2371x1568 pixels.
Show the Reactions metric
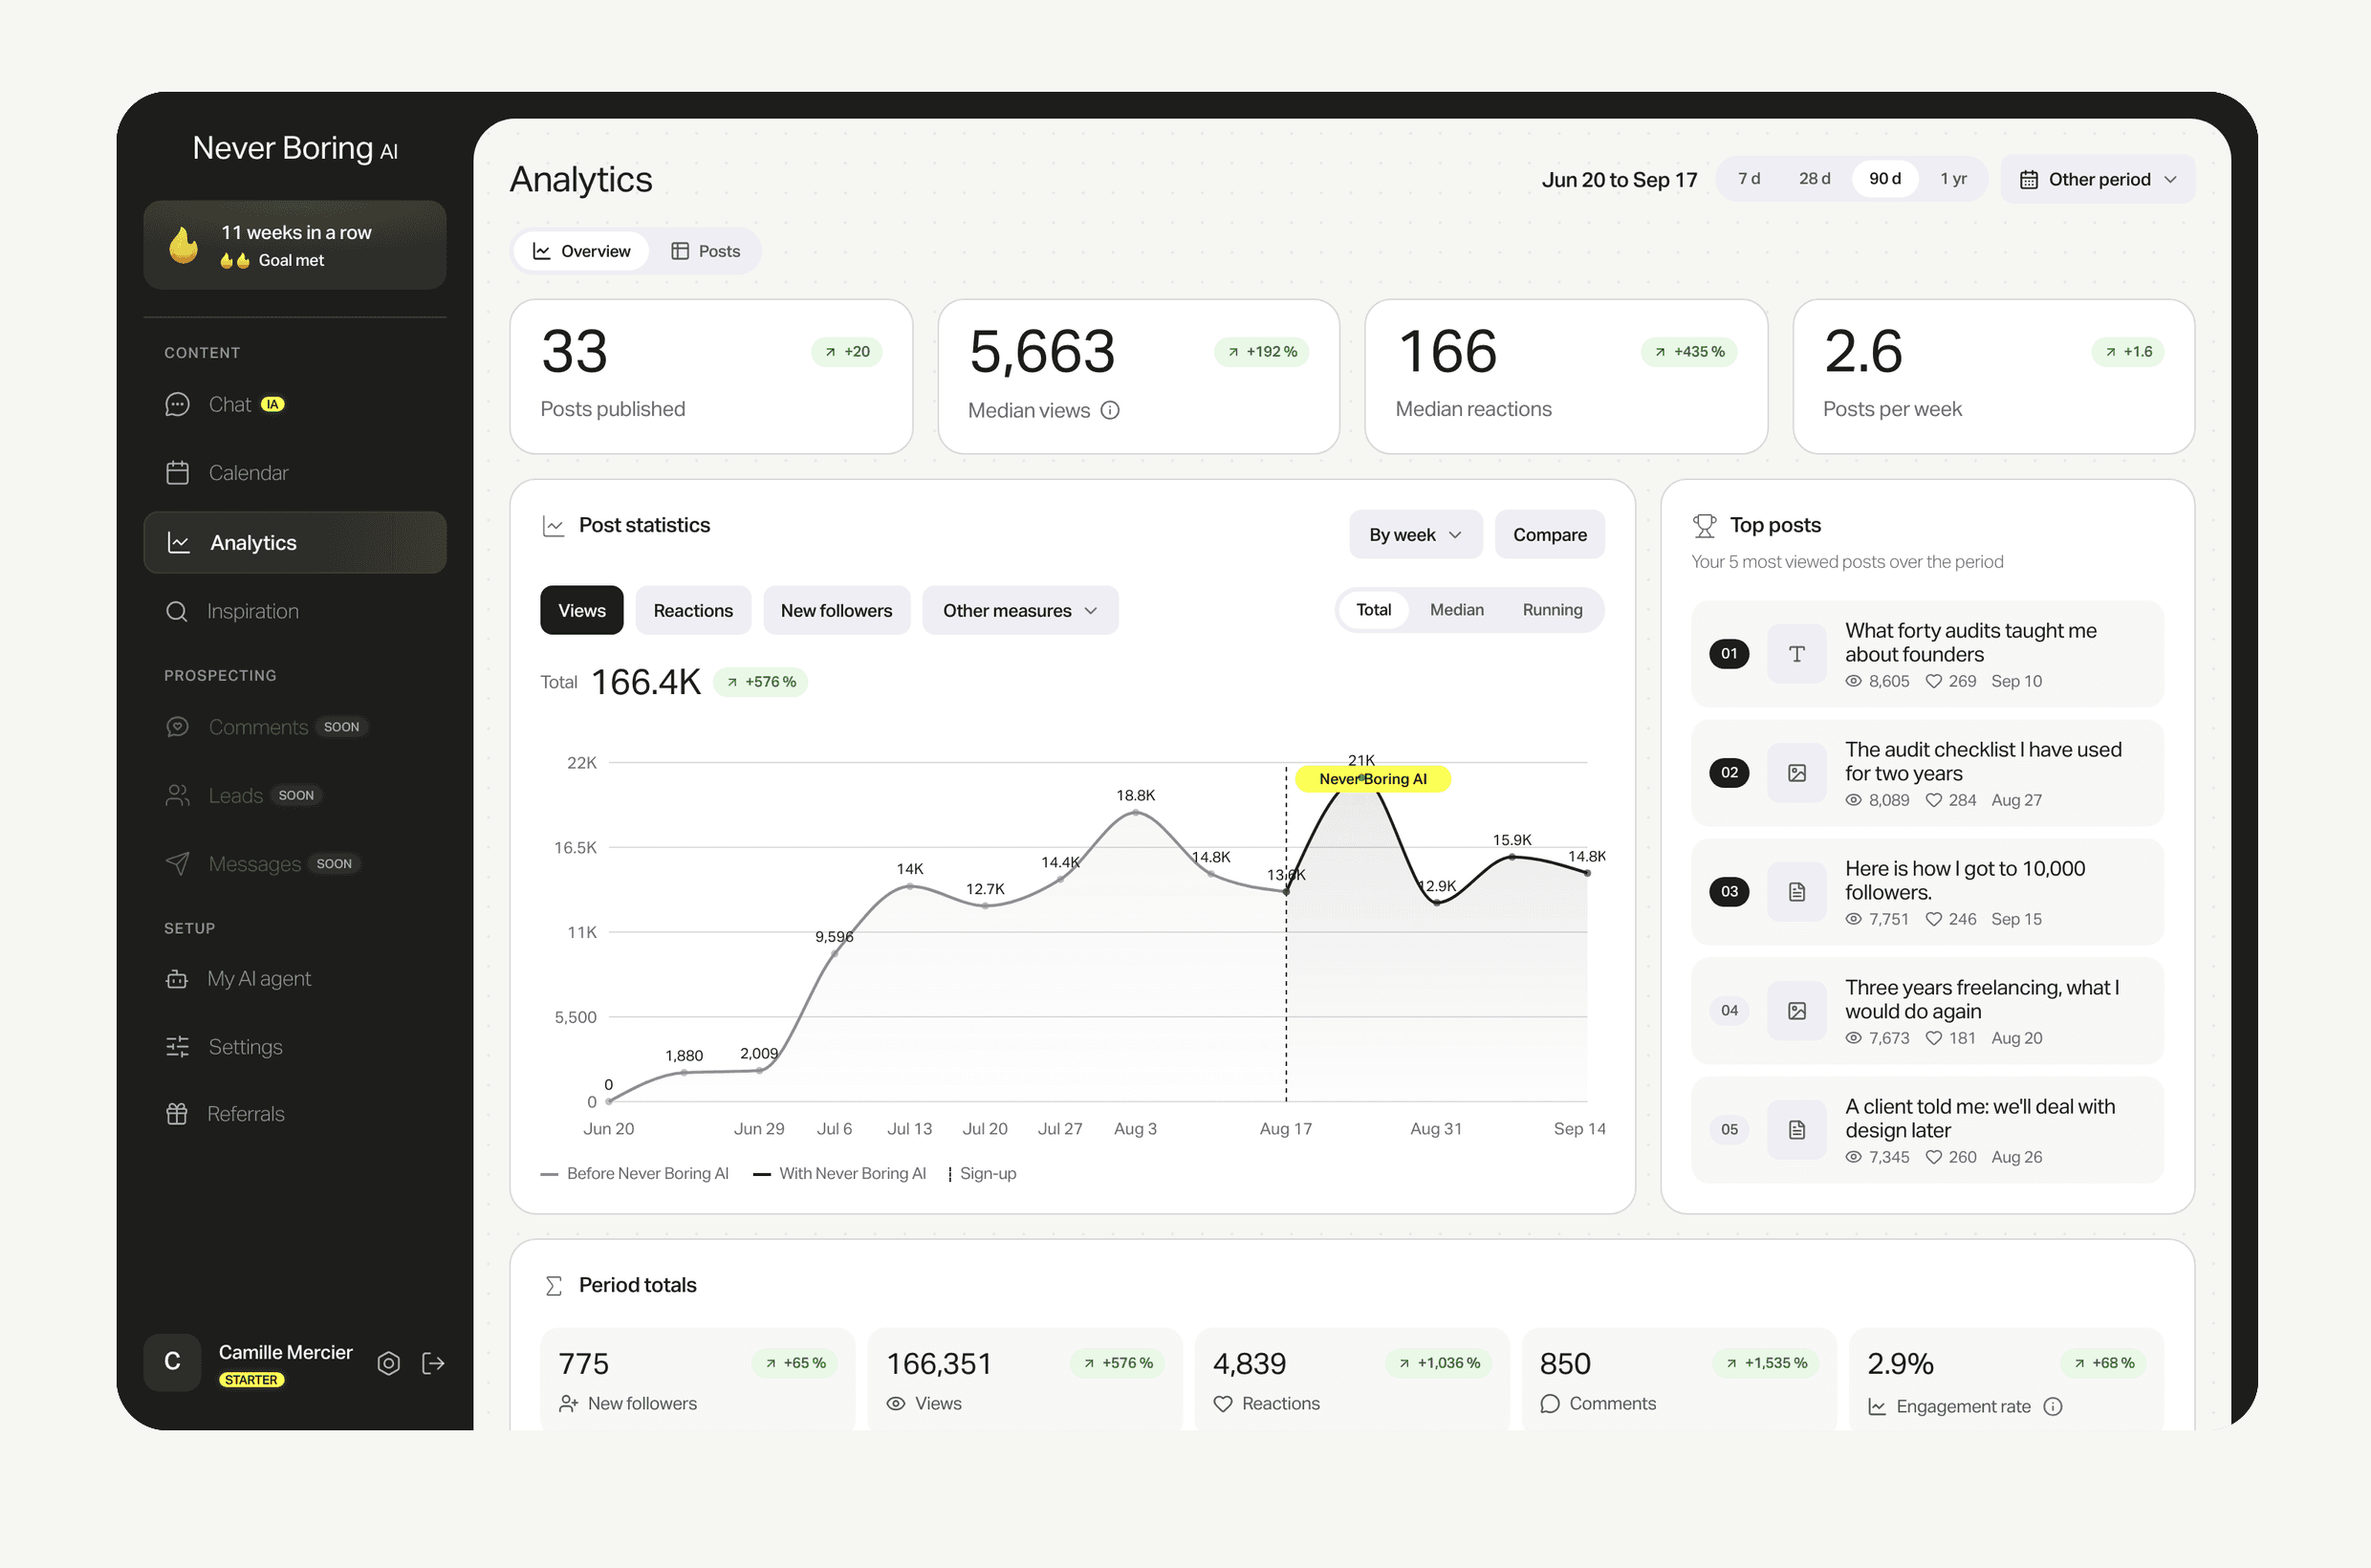pos(693,610)
